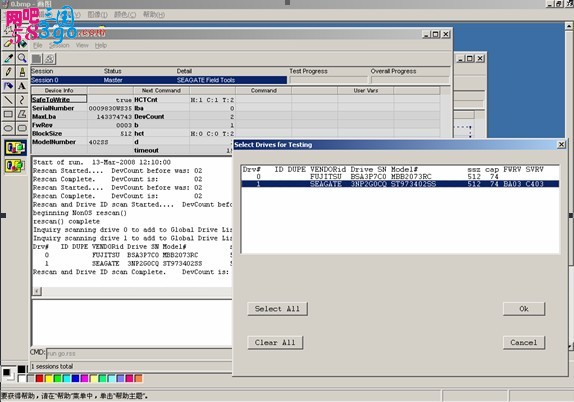Select the Text tool
574x402 pixels.
pyautogui.click(x=22, y=86)
